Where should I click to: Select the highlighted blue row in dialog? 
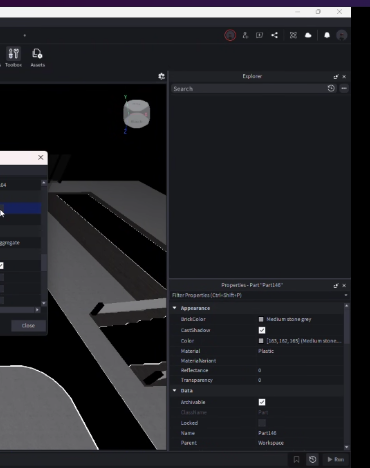(x=20, y=208)
